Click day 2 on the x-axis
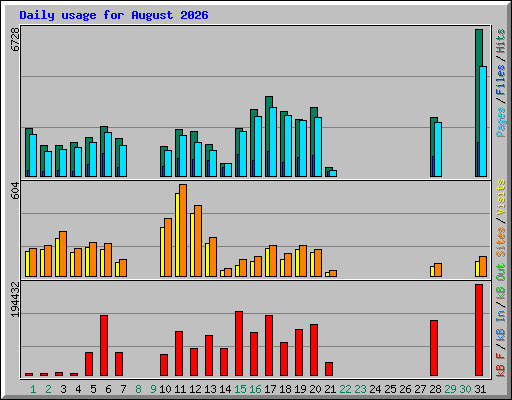512x400 pixels. coord(48,389)
